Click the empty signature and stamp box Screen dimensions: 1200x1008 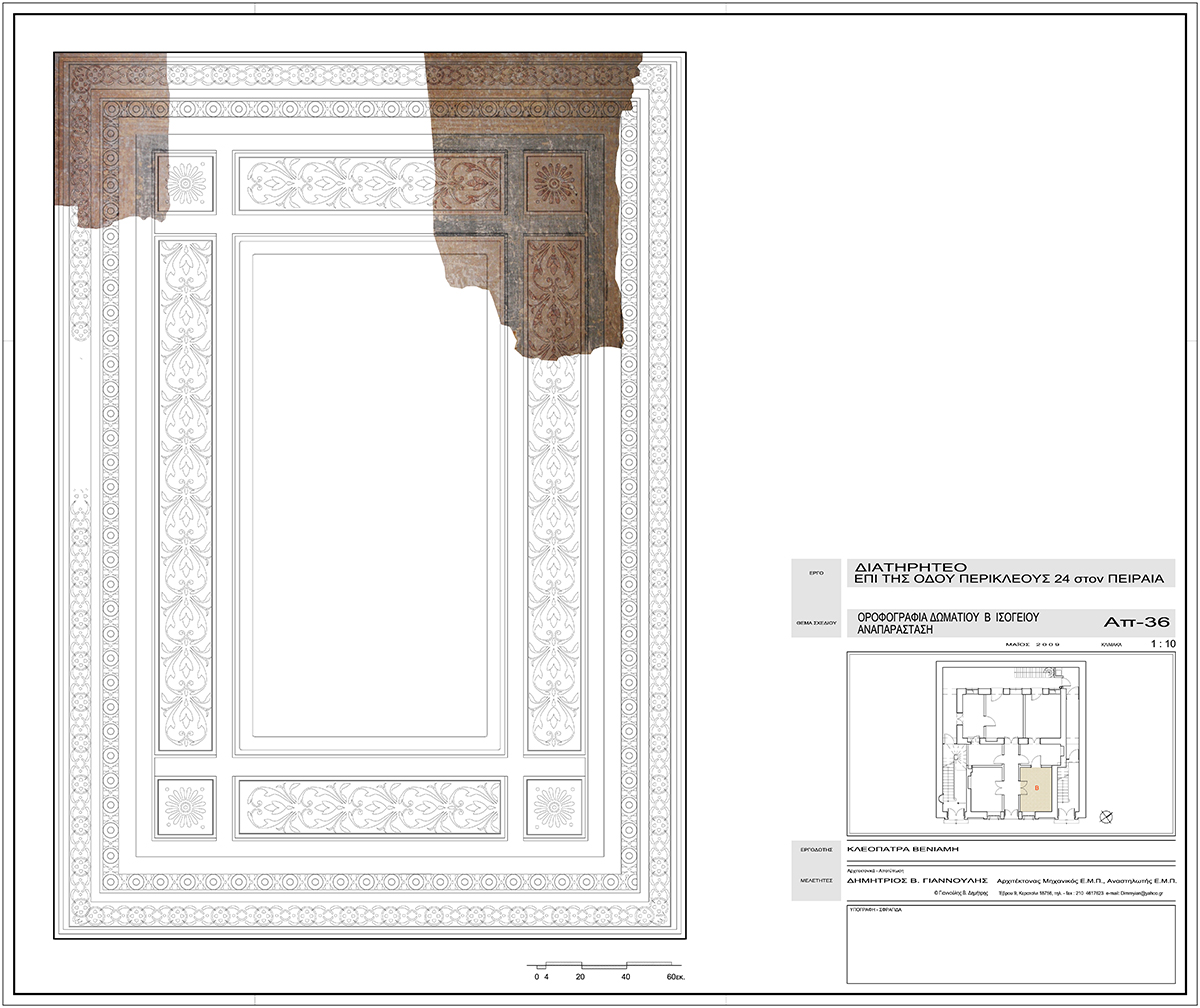click(x=1011, y=944)
